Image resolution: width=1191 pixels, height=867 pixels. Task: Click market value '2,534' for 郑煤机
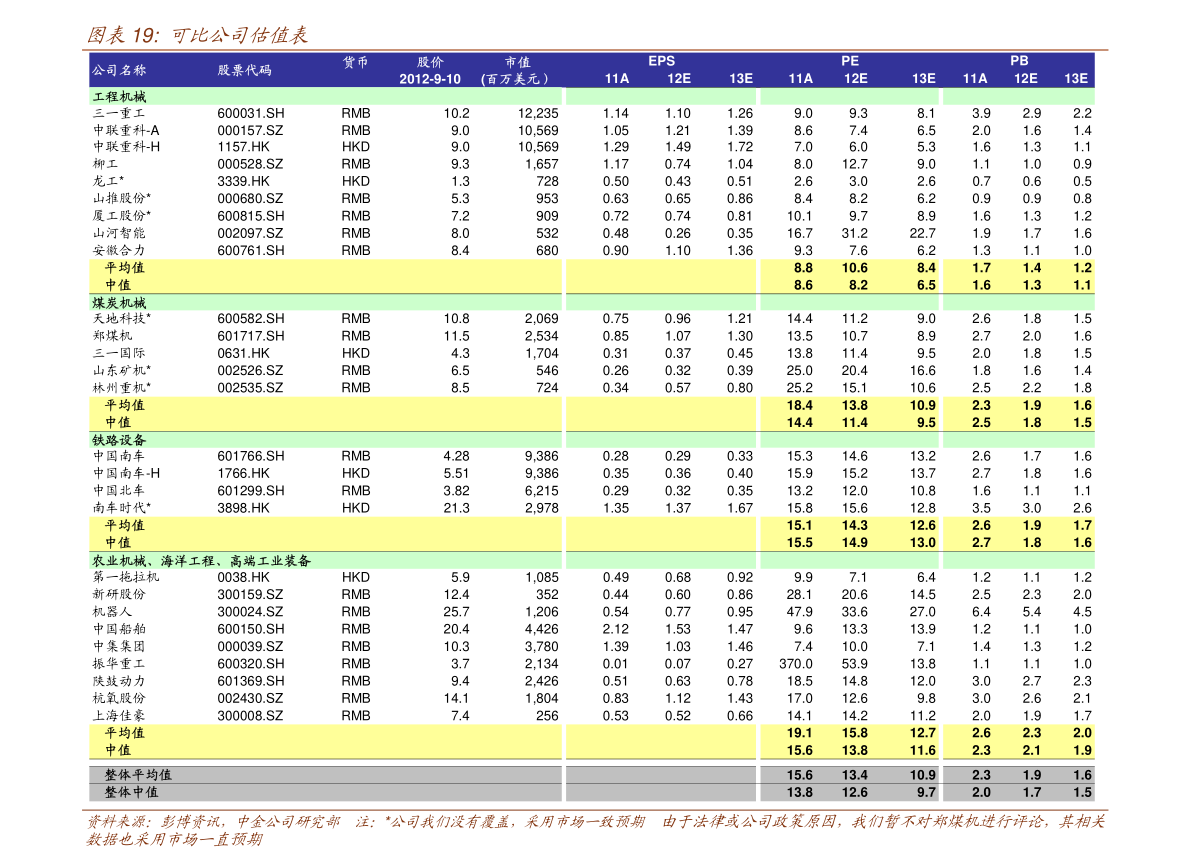coord(542,336)
